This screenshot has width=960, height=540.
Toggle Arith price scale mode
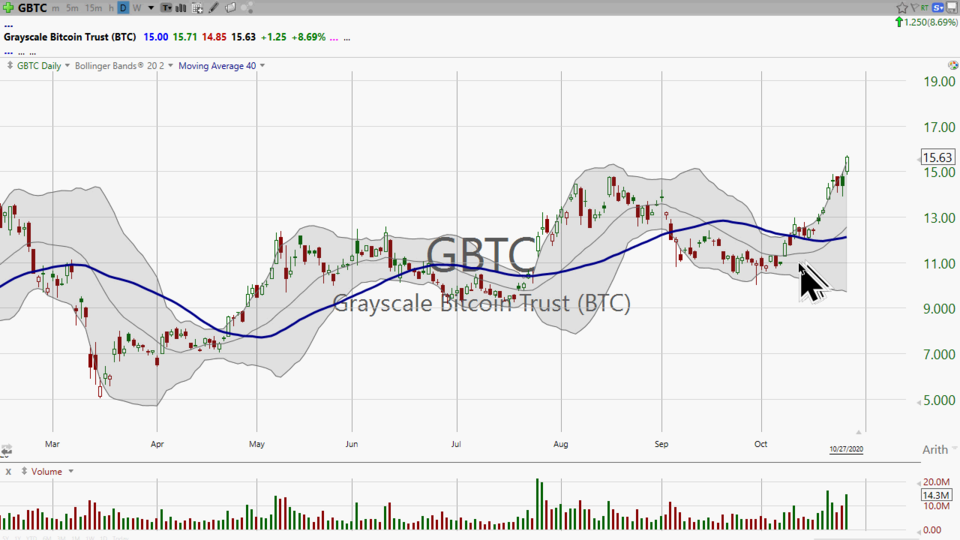935,449
